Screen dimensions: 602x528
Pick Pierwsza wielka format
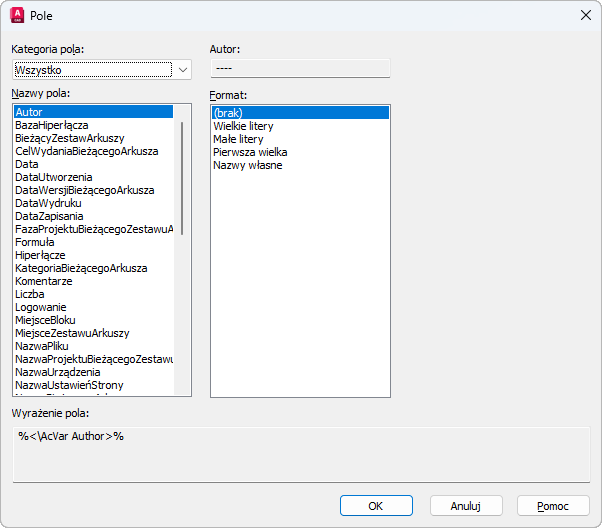click(251, 152)
